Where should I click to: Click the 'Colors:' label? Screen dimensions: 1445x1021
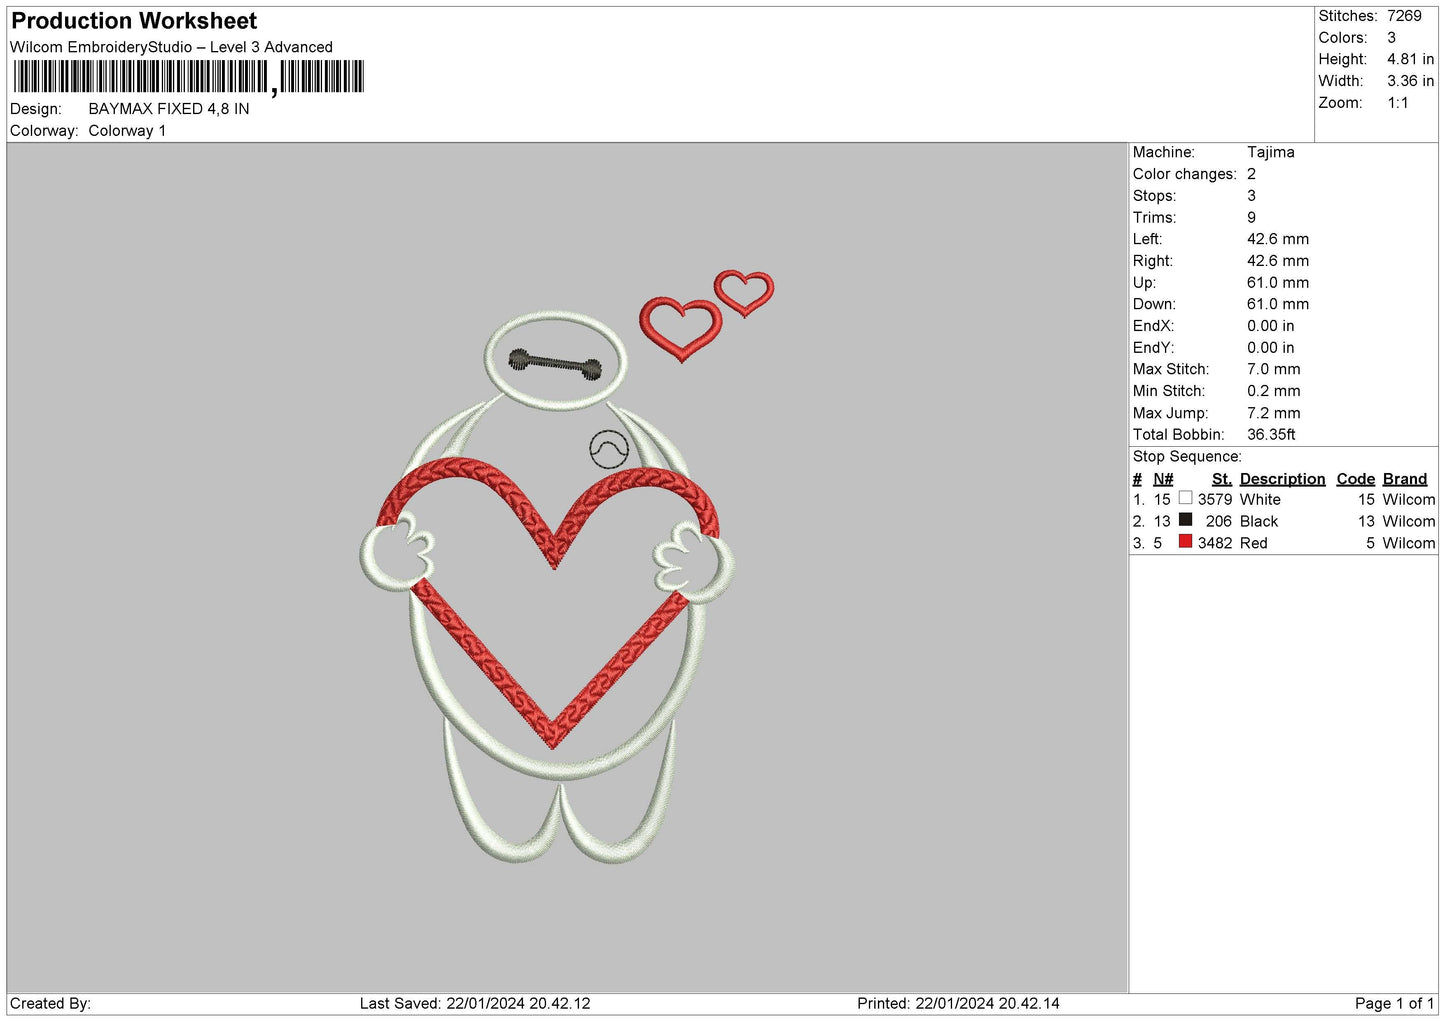tap(1343, 38)
